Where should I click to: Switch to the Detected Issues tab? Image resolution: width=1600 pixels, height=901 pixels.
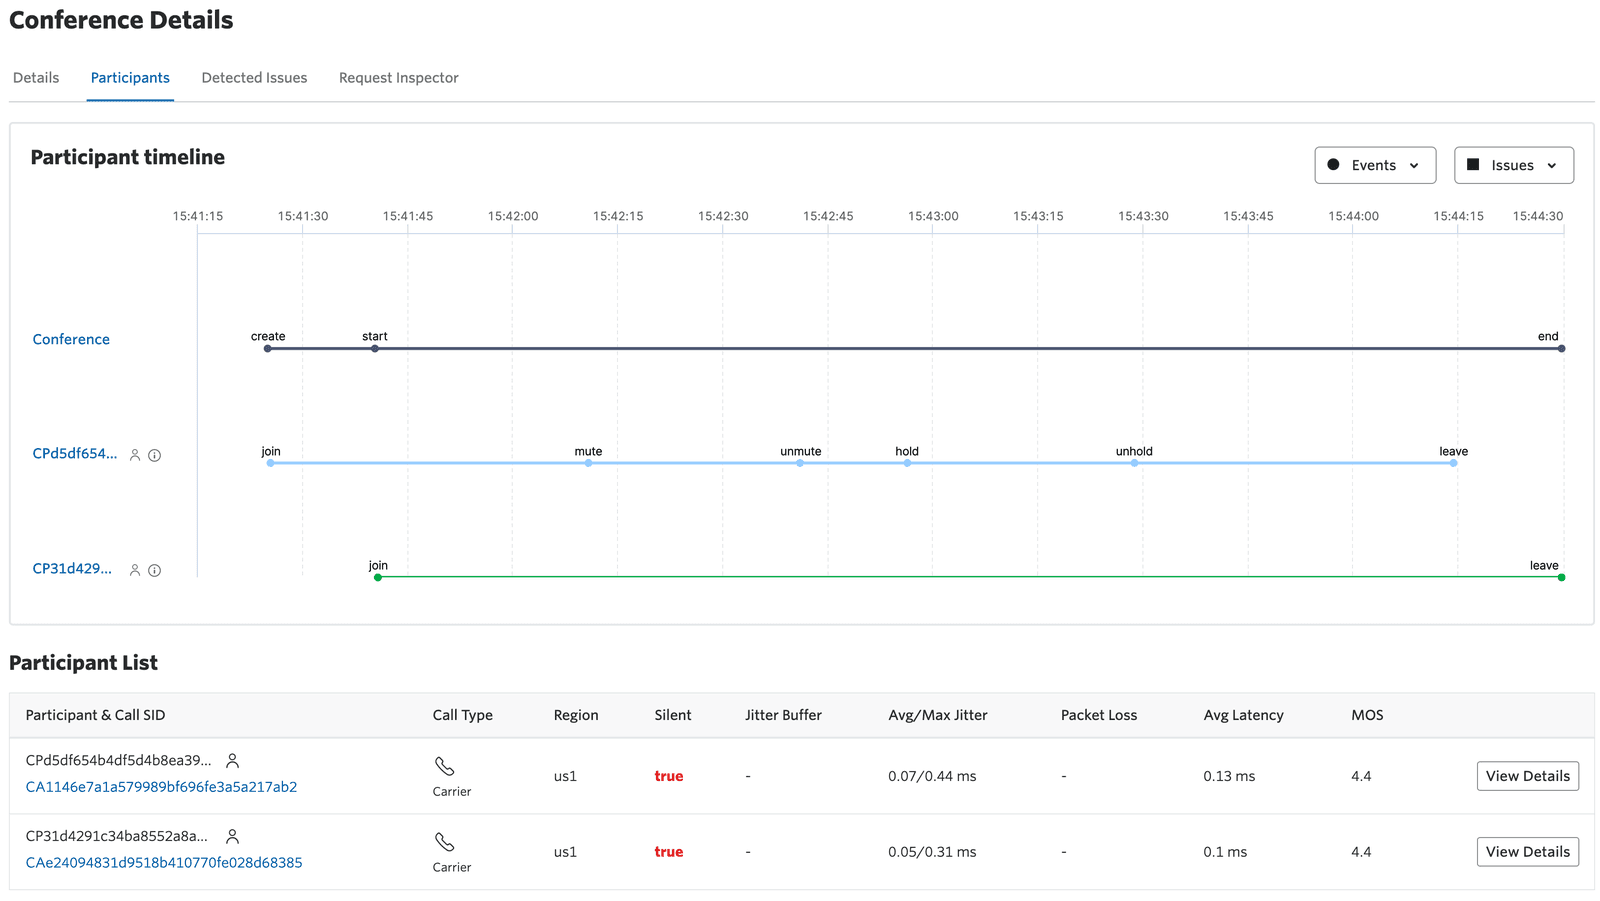254,77
